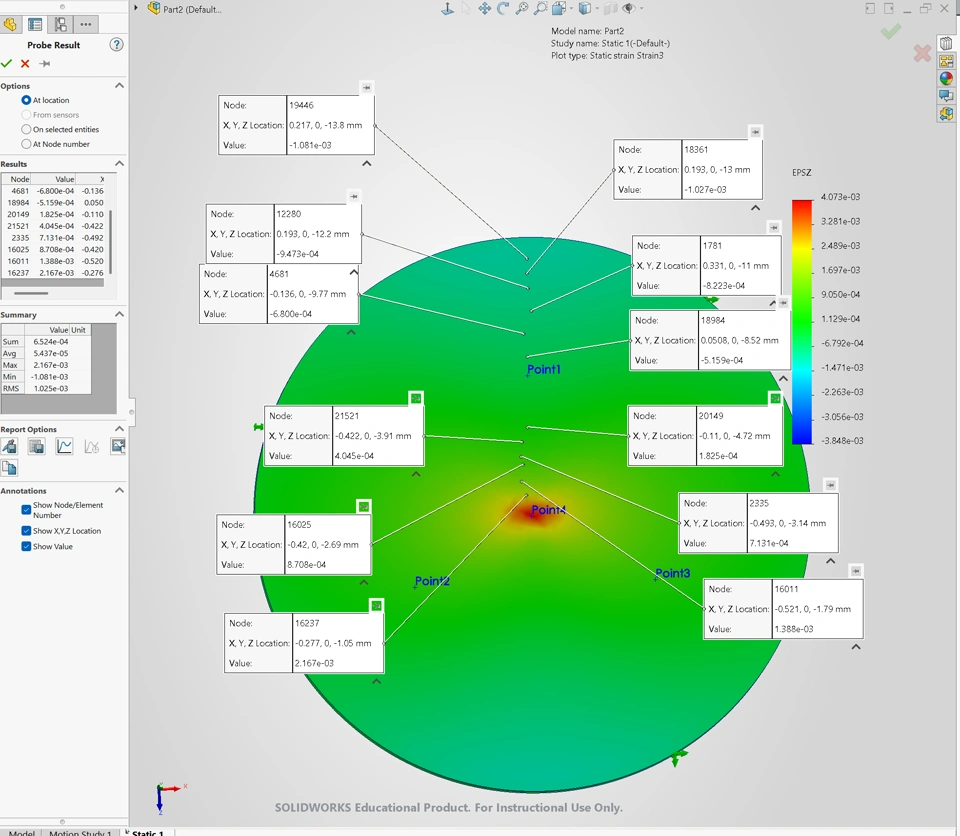Image resolution: width=960 pixels, height=836 pixels.
Task: Select node 4681 row in Results
Action: 54,191
